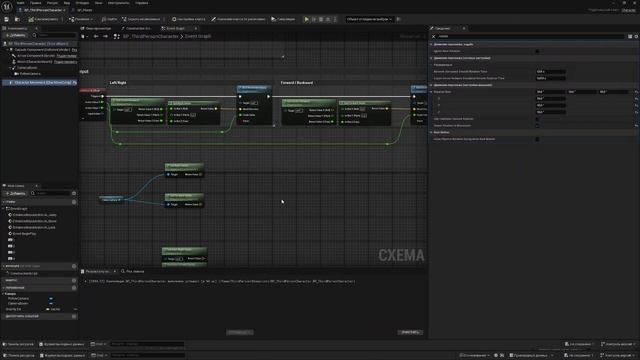
Task: Open the debug object selector dropdown
Action: [x=369, y=19]
